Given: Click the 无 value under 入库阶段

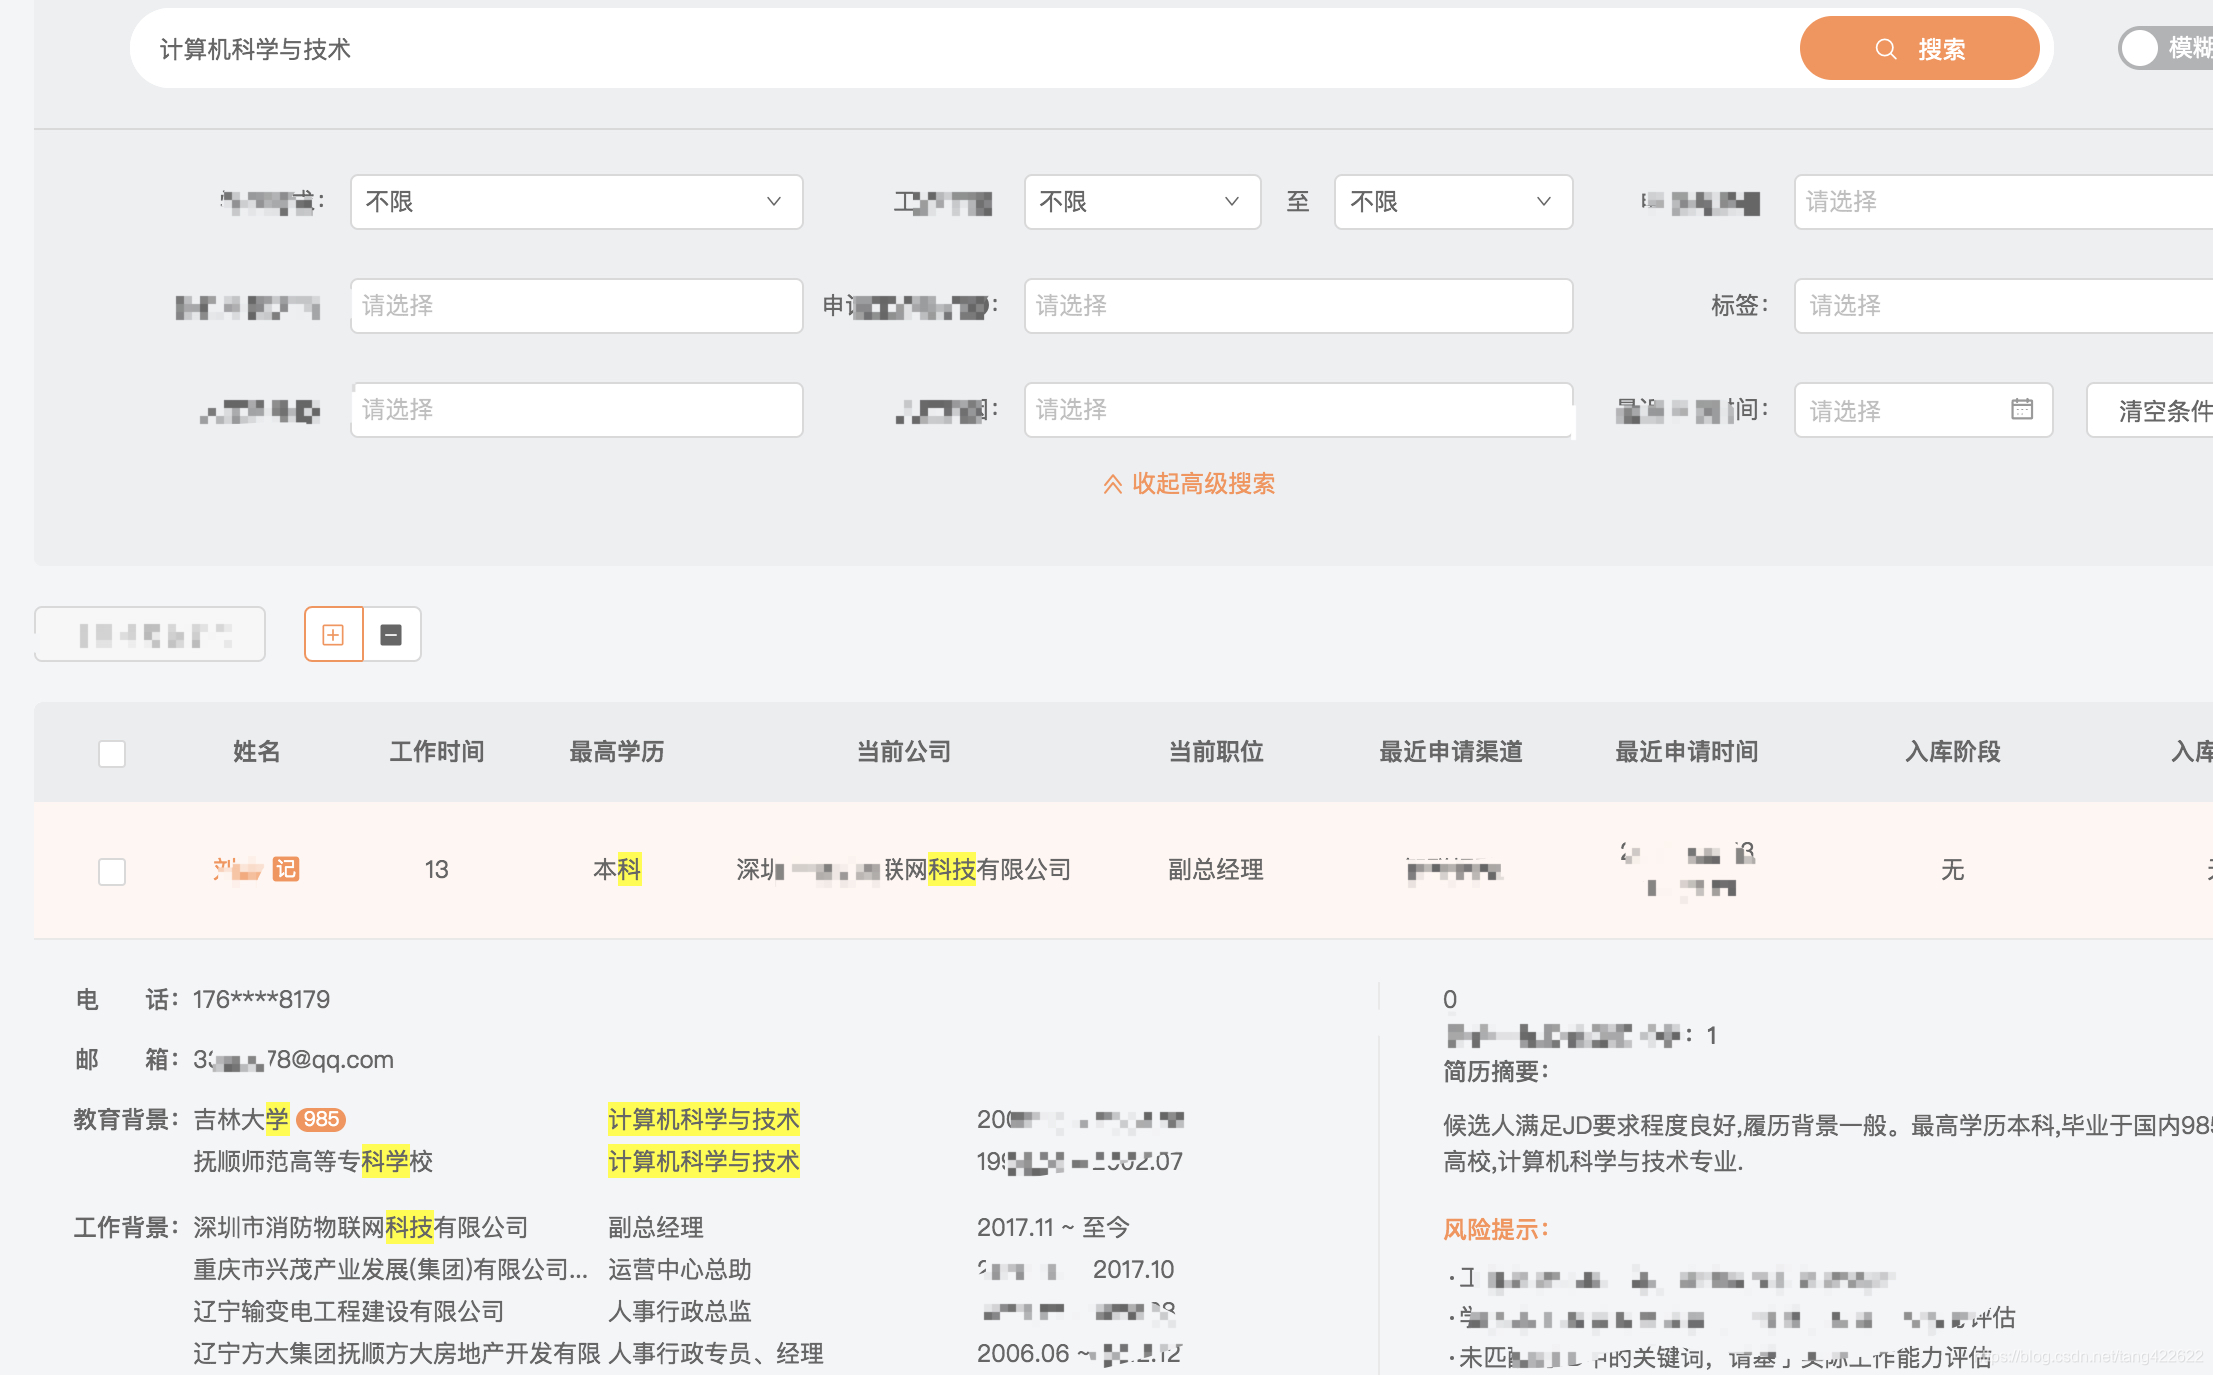Looking at the screenshot, I should [x=1953, y=870].
